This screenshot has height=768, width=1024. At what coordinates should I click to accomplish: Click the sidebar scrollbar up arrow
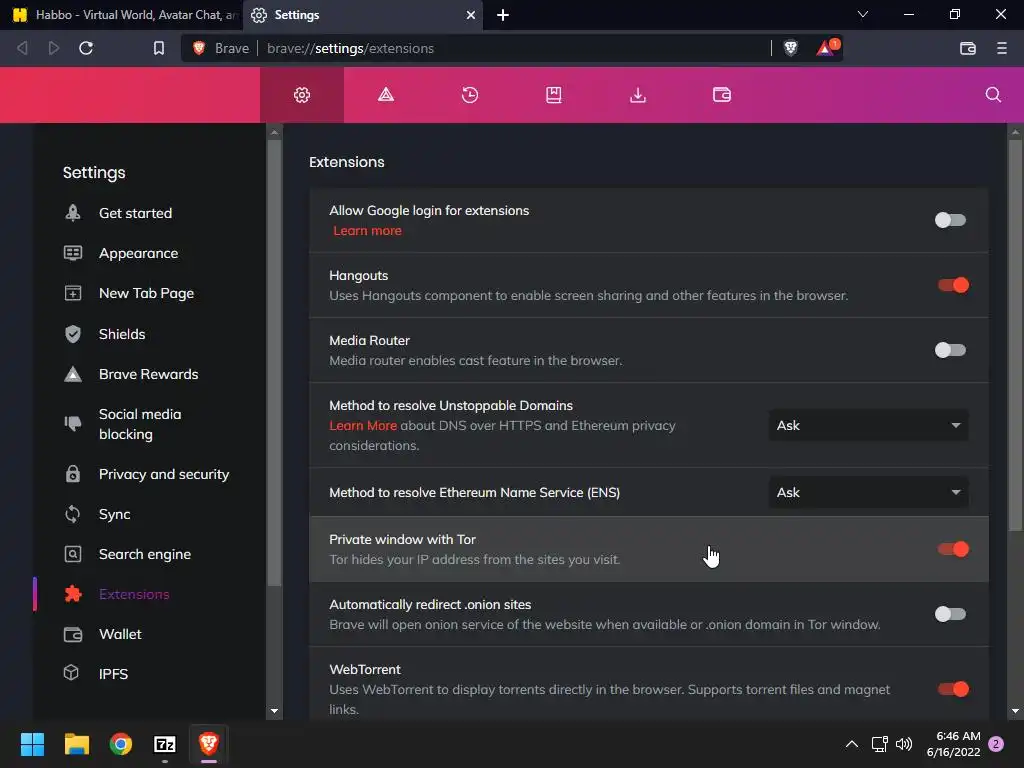274,132
